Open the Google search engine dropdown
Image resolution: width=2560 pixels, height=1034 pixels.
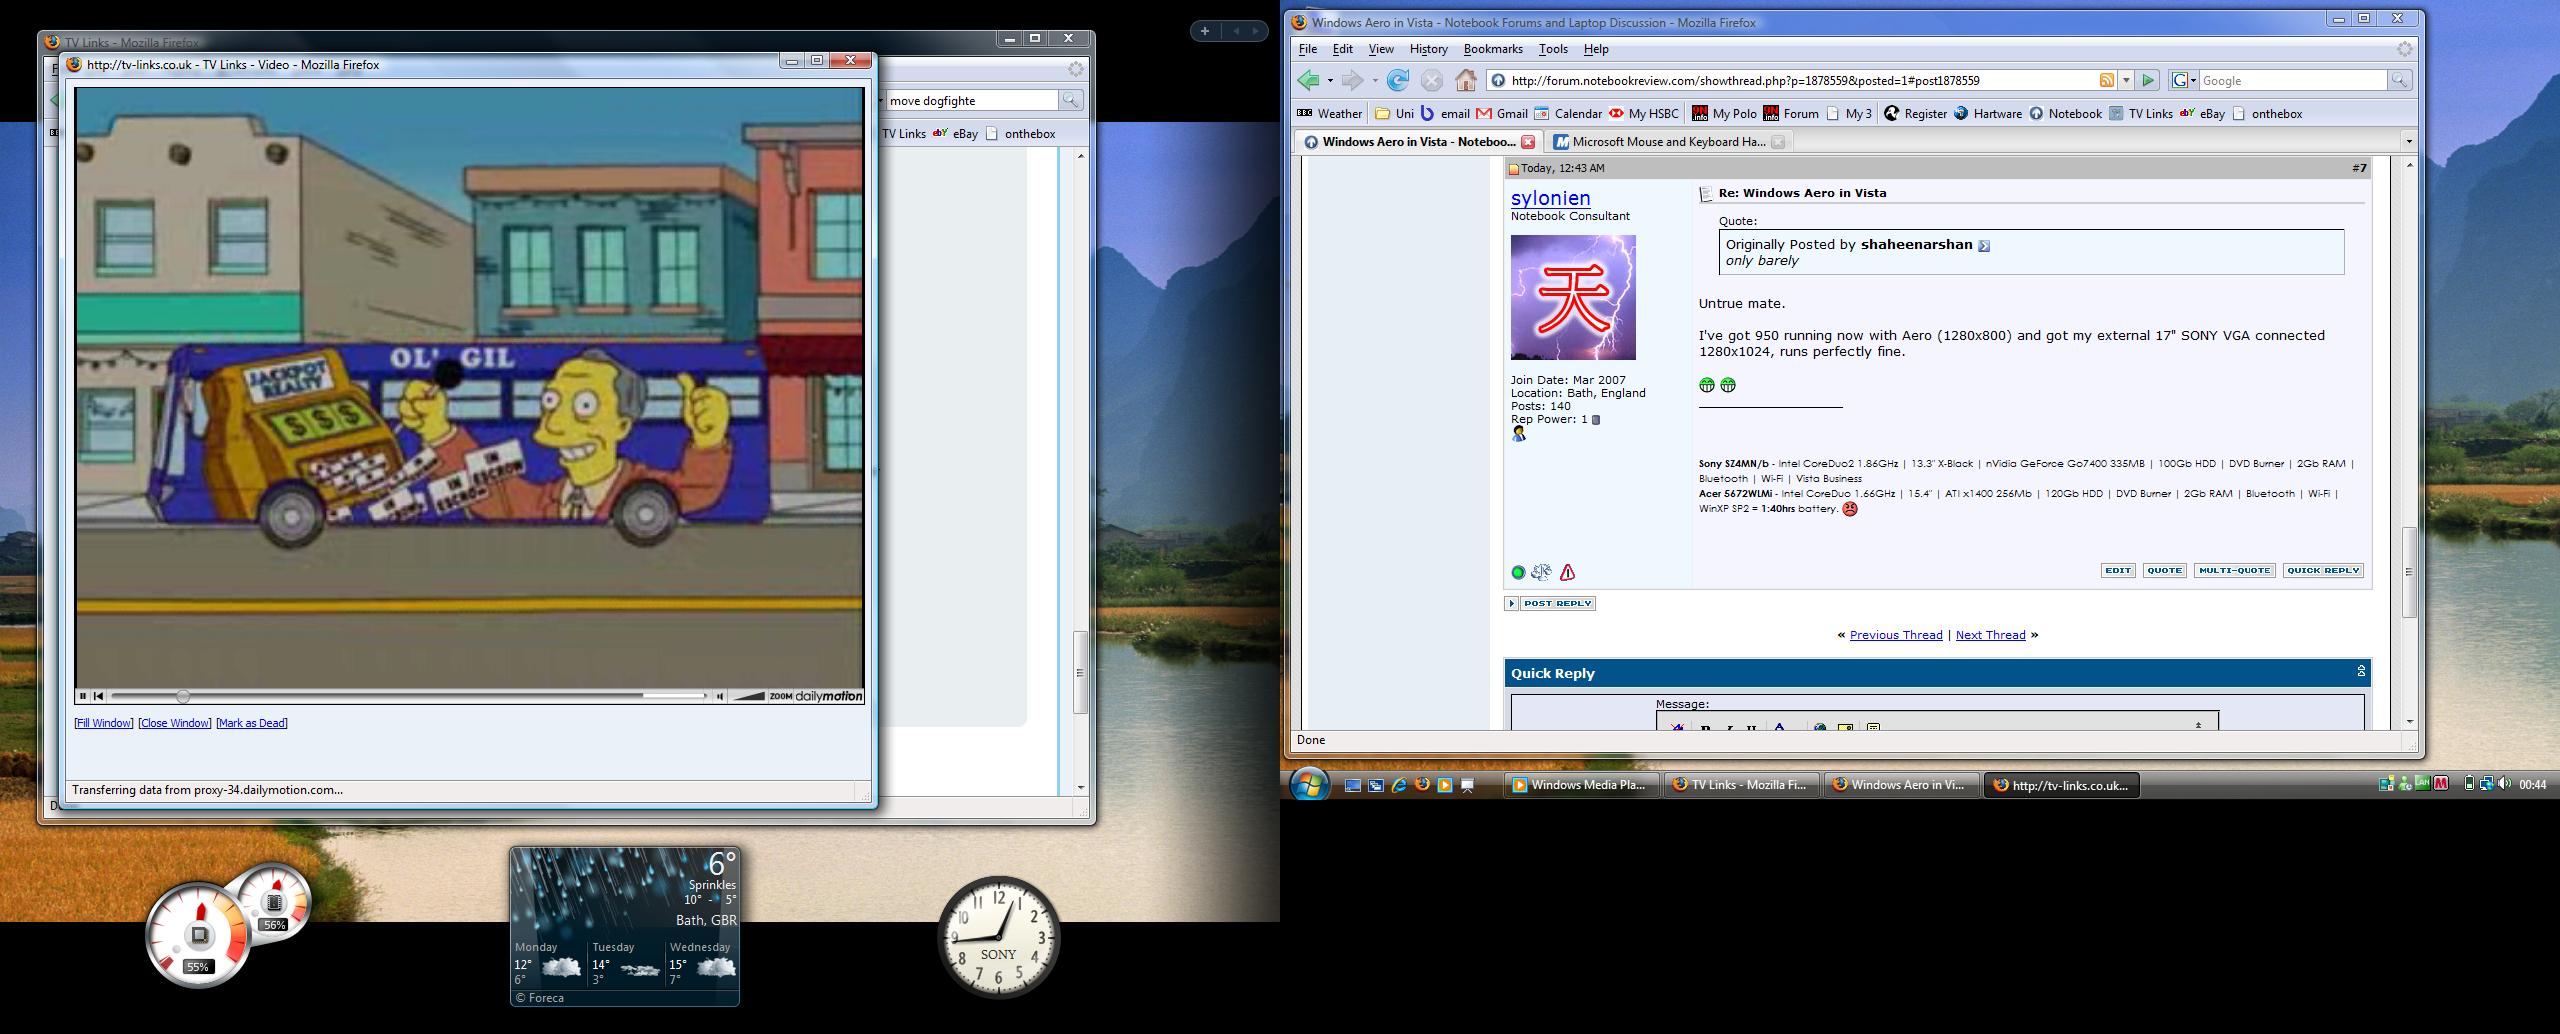tap(2184, 80)
